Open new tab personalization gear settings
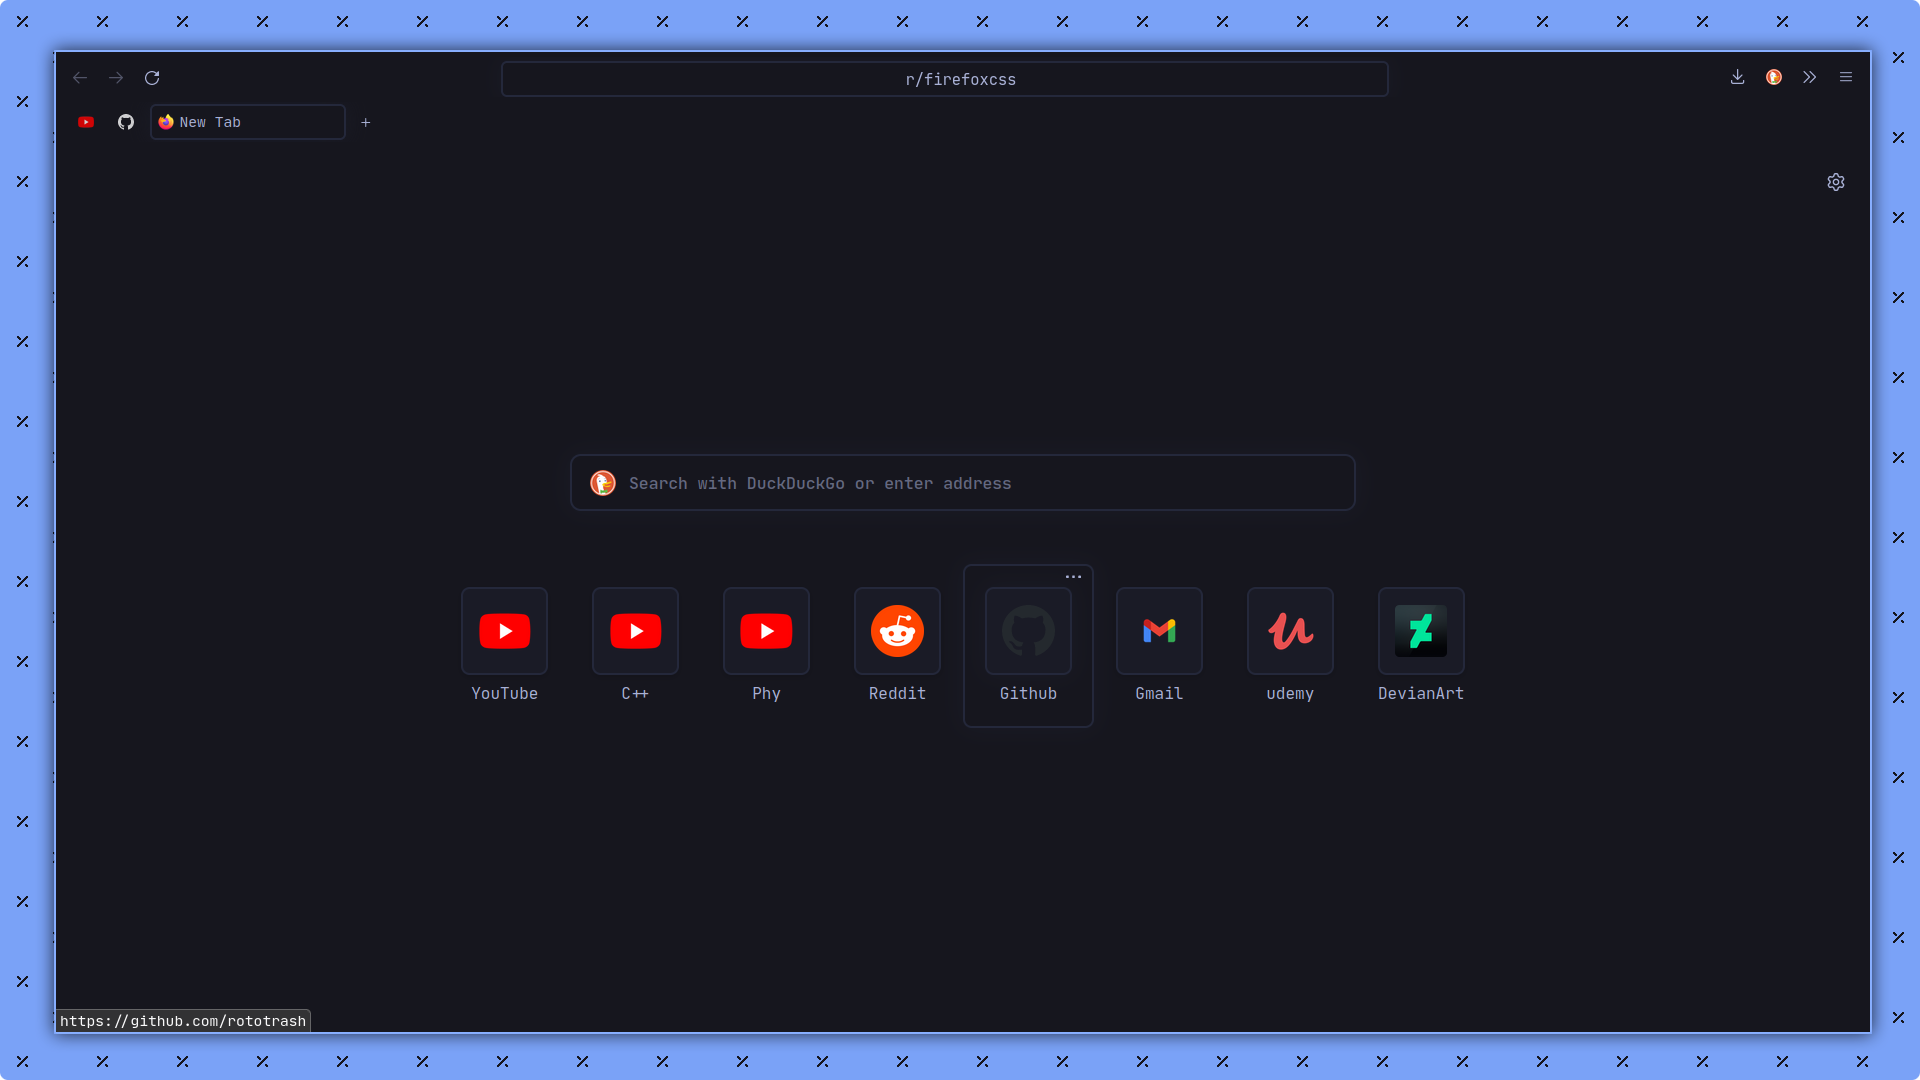 (1835, 182)
